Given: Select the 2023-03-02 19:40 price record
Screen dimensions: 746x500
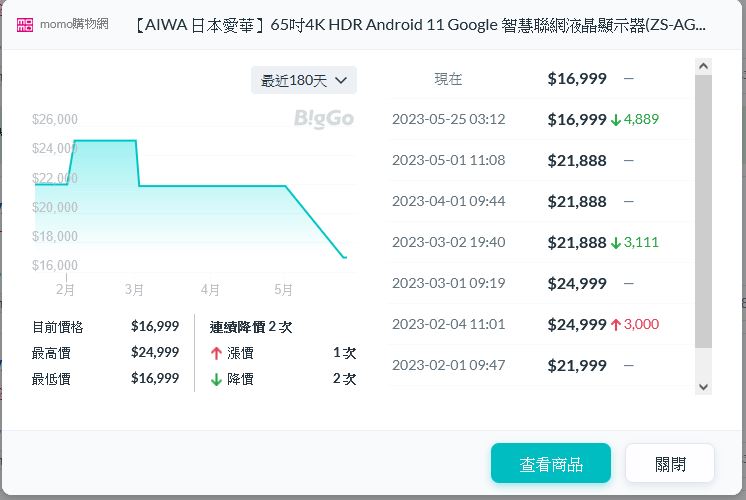Looking at the screenshot, I should 448,242.
